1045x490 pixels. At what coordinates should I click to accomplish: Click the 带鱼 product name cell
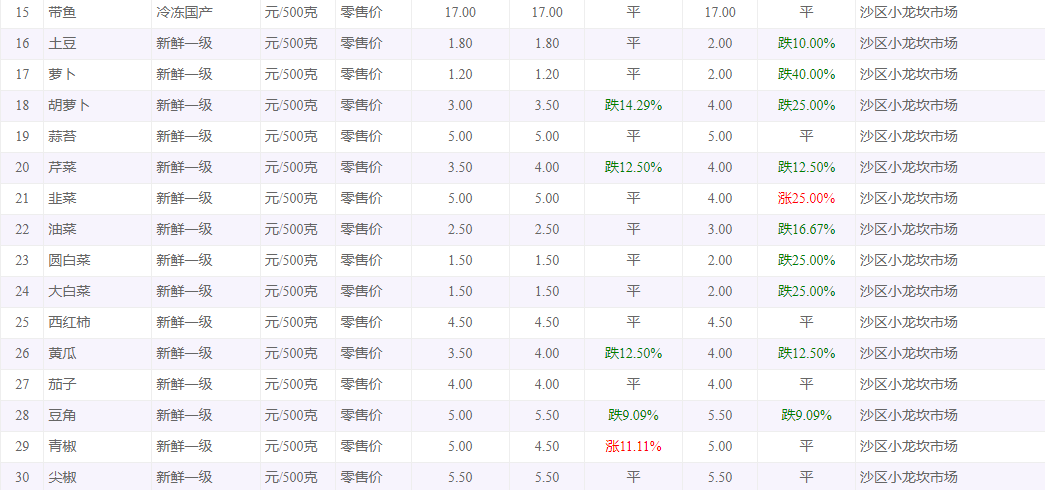click(x=62, y=13)
